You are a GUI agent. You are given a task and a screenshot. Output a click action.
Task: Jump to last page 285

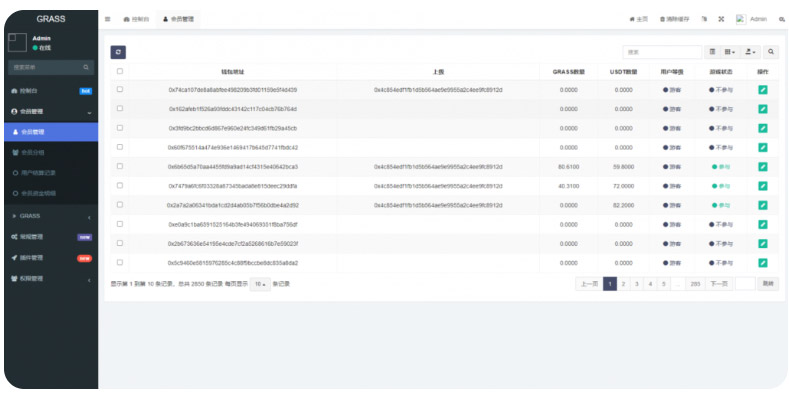pos(695,284)
